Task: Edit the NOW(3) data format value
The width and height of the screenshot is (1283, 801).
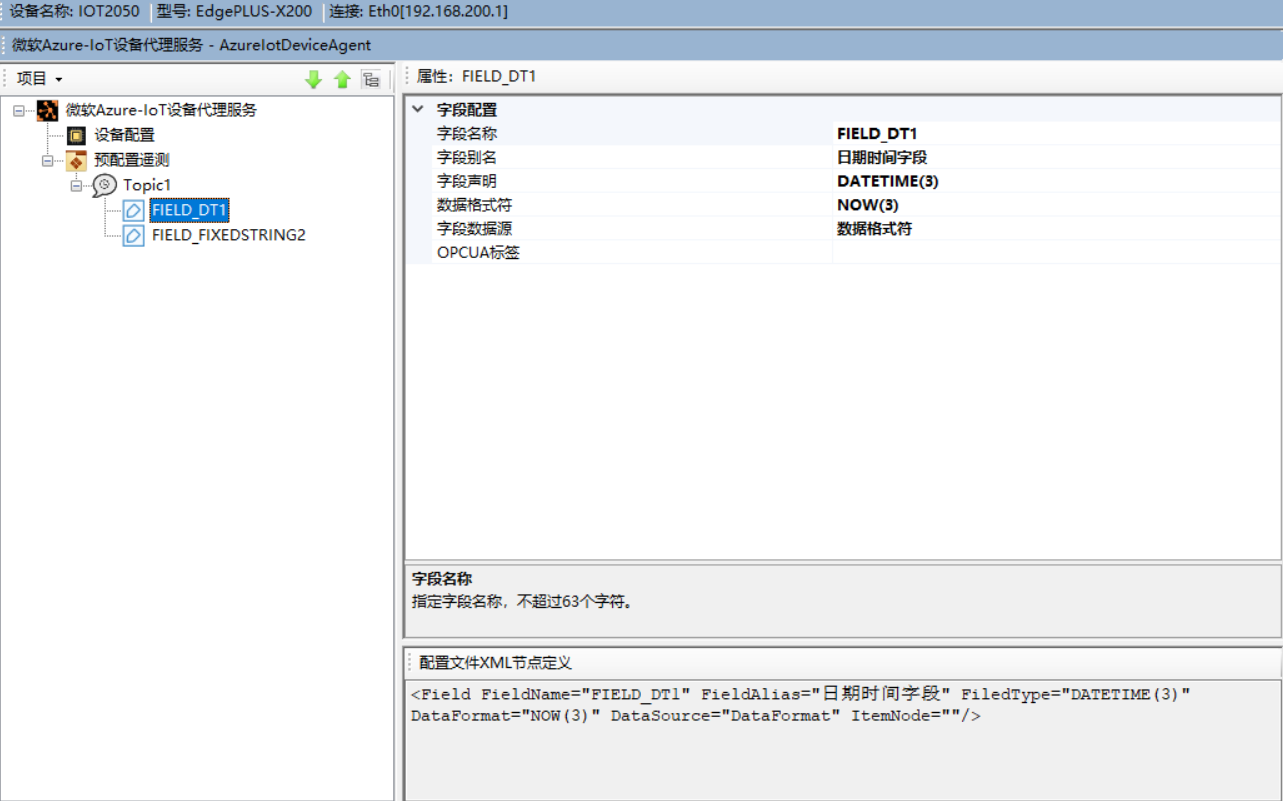Action: click(1056, 205)
